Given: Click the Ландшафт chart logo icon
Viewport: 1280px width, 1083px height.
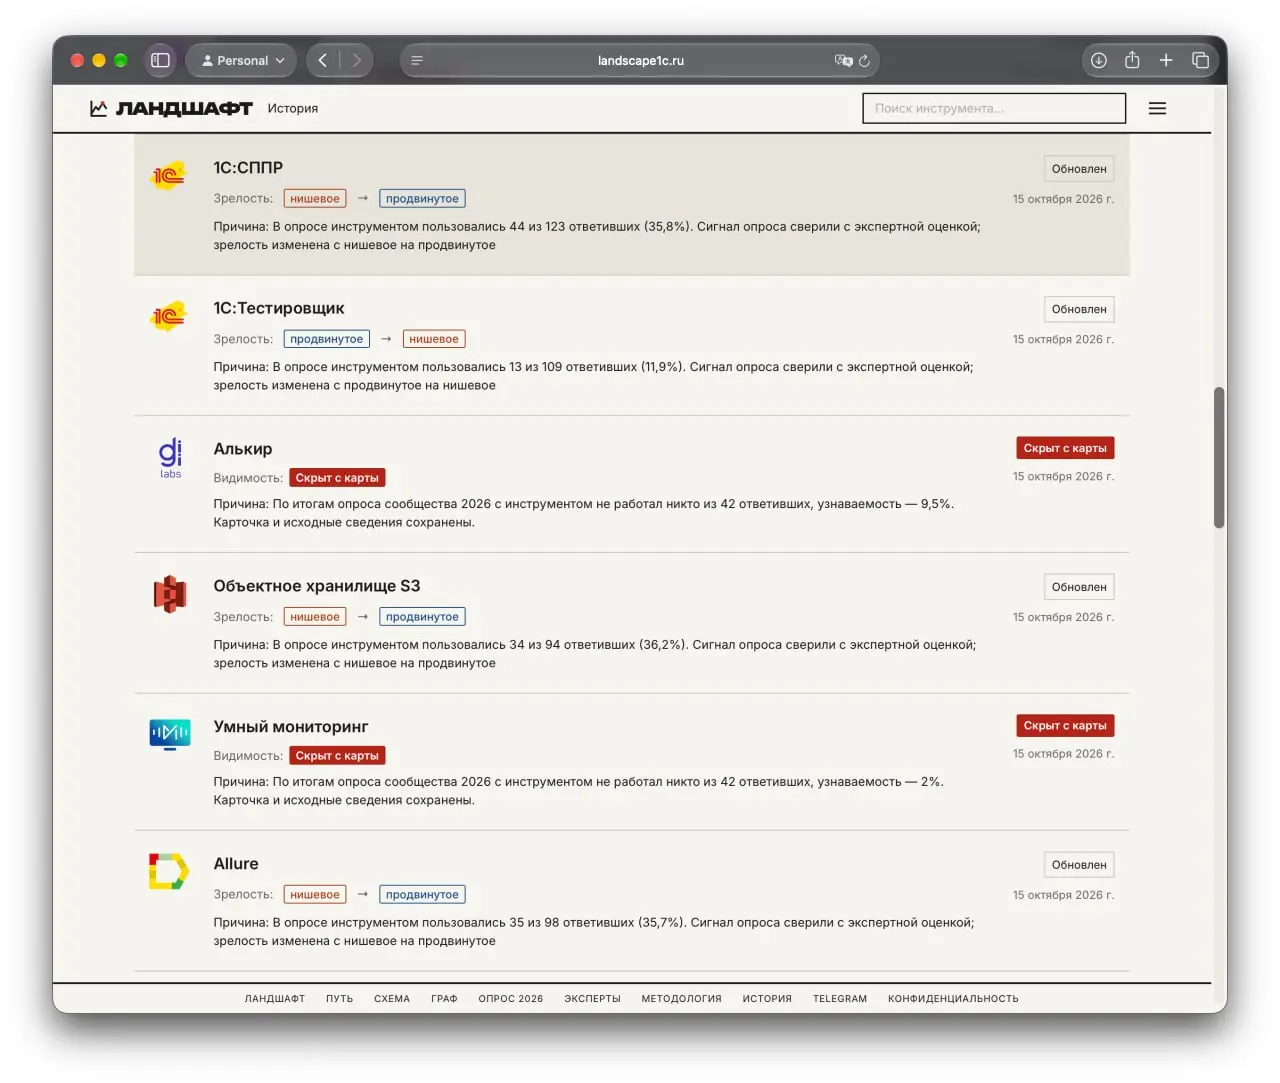Looking at the screenshot, I should coord(98,108).
